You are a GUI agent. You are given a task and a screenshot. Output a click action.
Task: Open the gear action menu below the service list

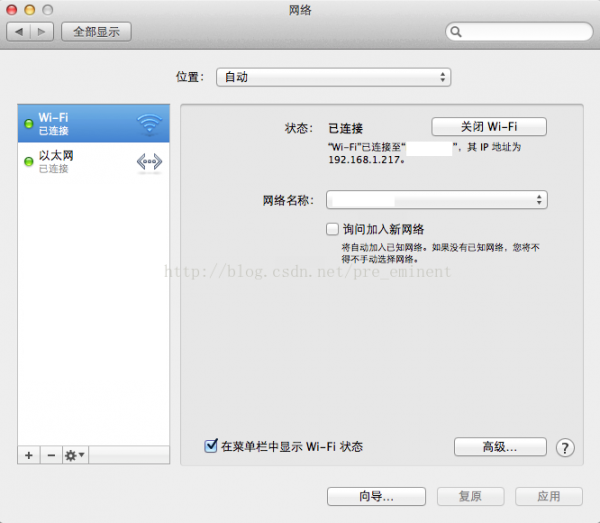pos(75,455)
